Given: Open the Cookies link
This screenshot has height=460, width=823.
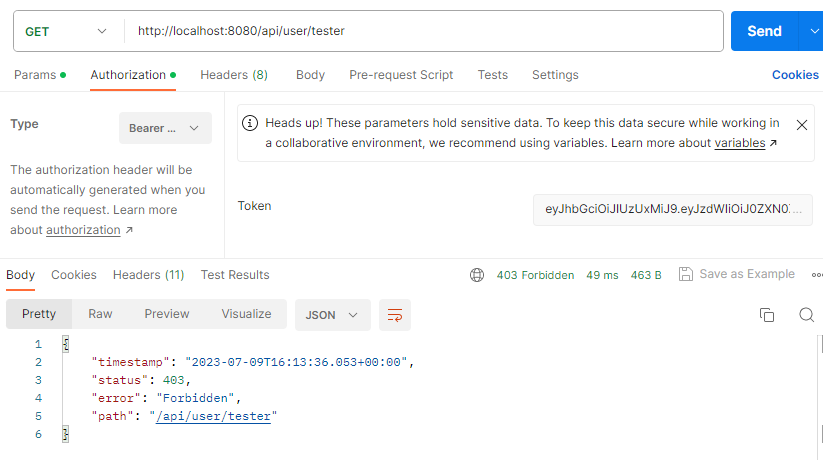Looking at the screenshot, I should (795, 75).
